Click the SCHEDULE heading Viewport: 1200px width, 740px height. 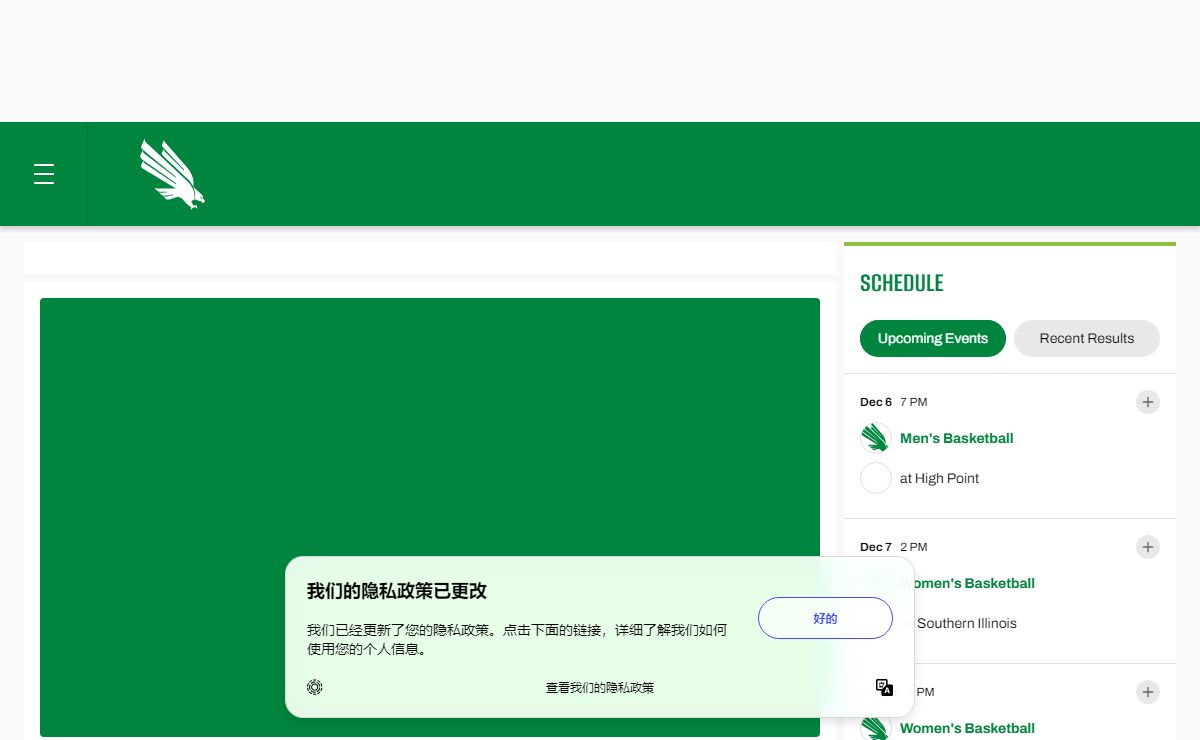pos(902,283)
